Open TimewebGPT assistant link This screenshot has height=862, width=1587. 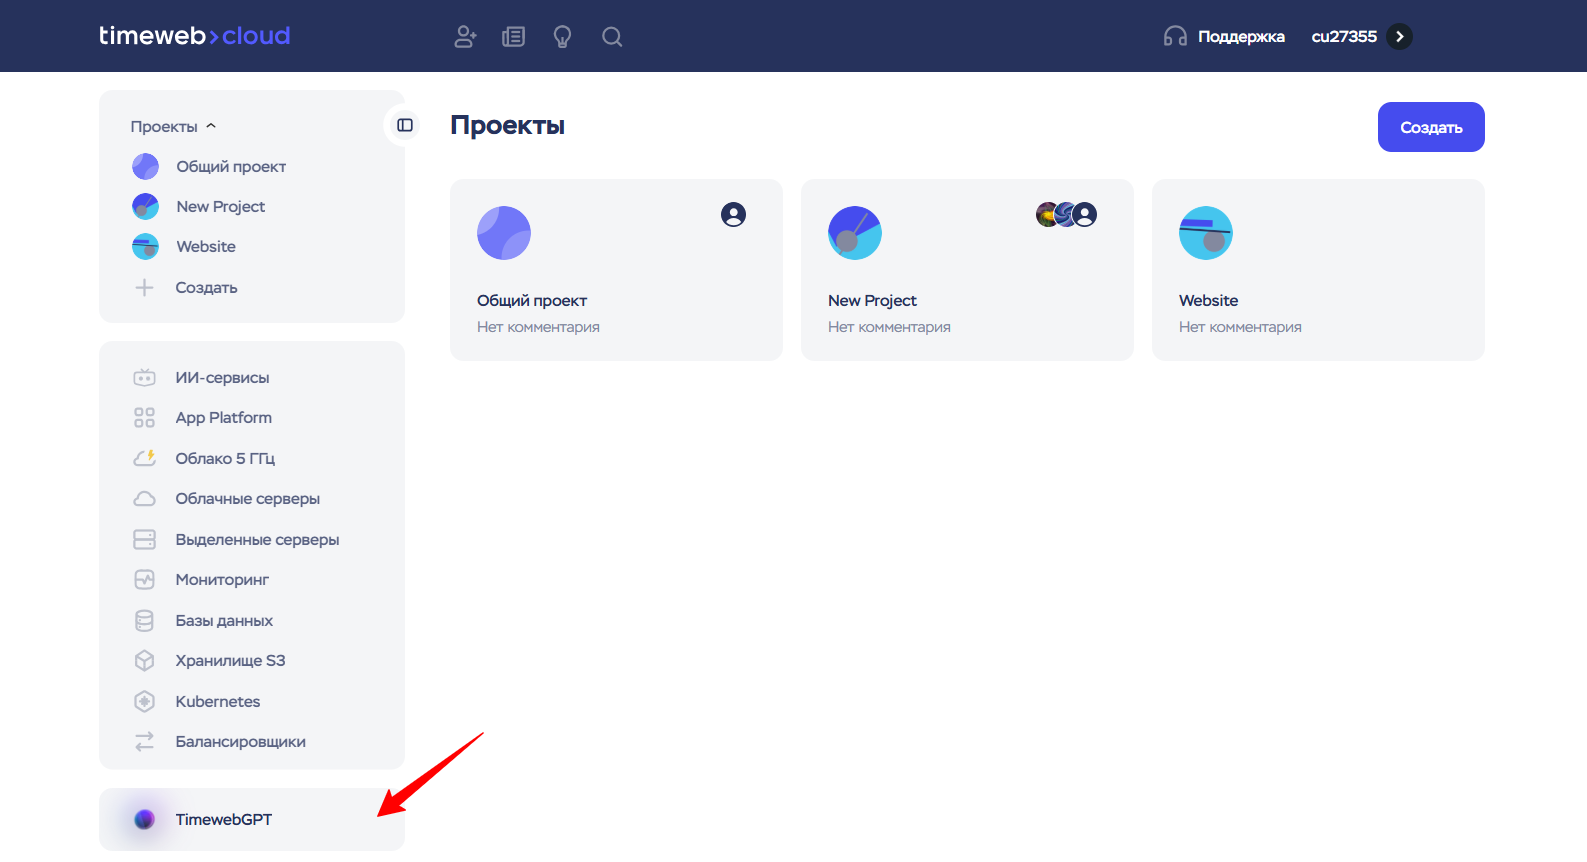pos(252,819)
